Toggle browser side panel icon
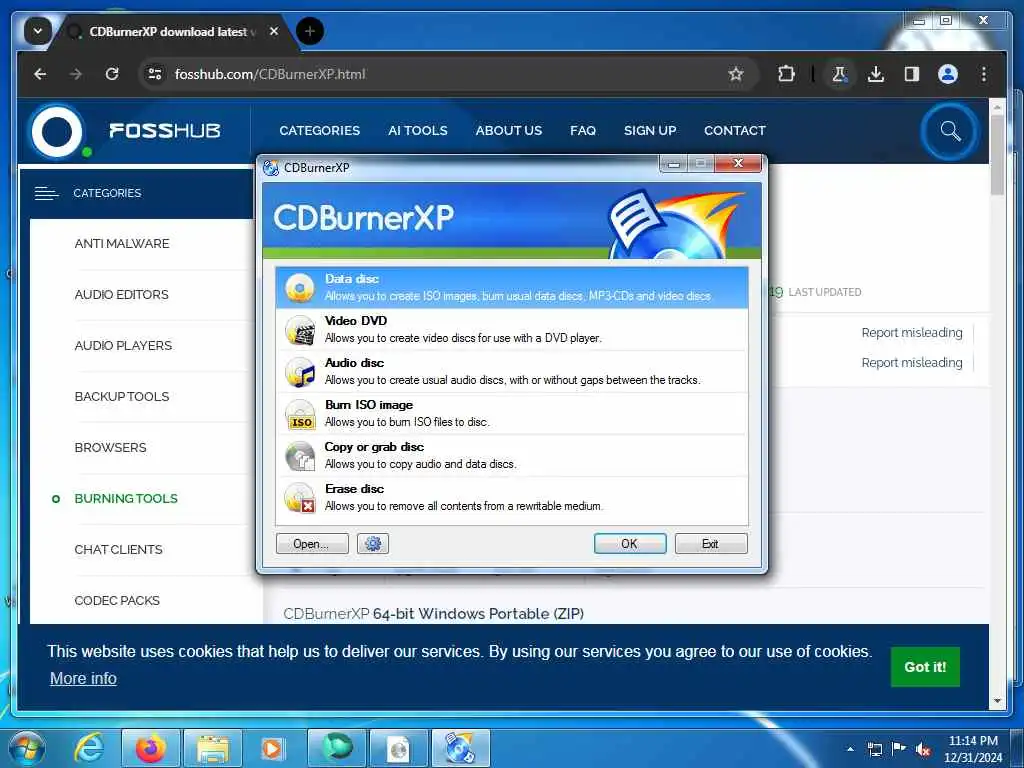 (912, 74)
